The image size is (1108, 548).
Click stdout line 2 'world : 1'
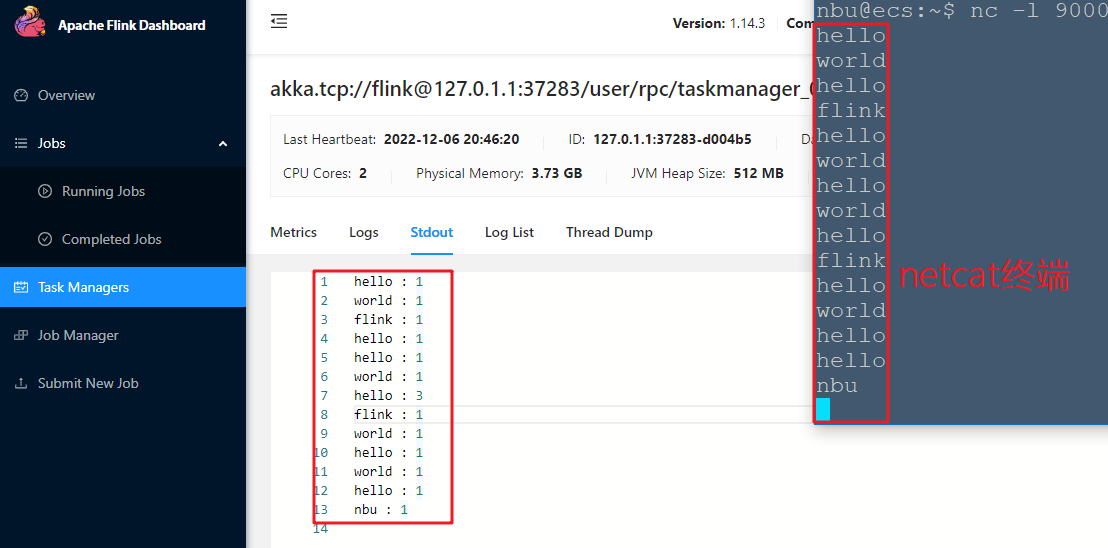388,301
